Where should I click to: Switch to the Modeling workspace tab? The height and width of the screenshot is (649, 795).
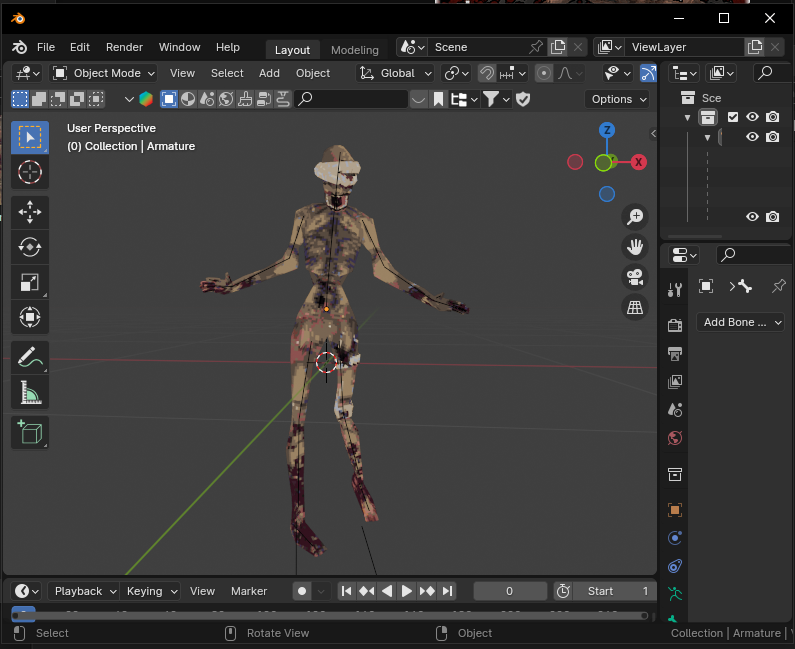pyautogui.click(x=355, y=50)
